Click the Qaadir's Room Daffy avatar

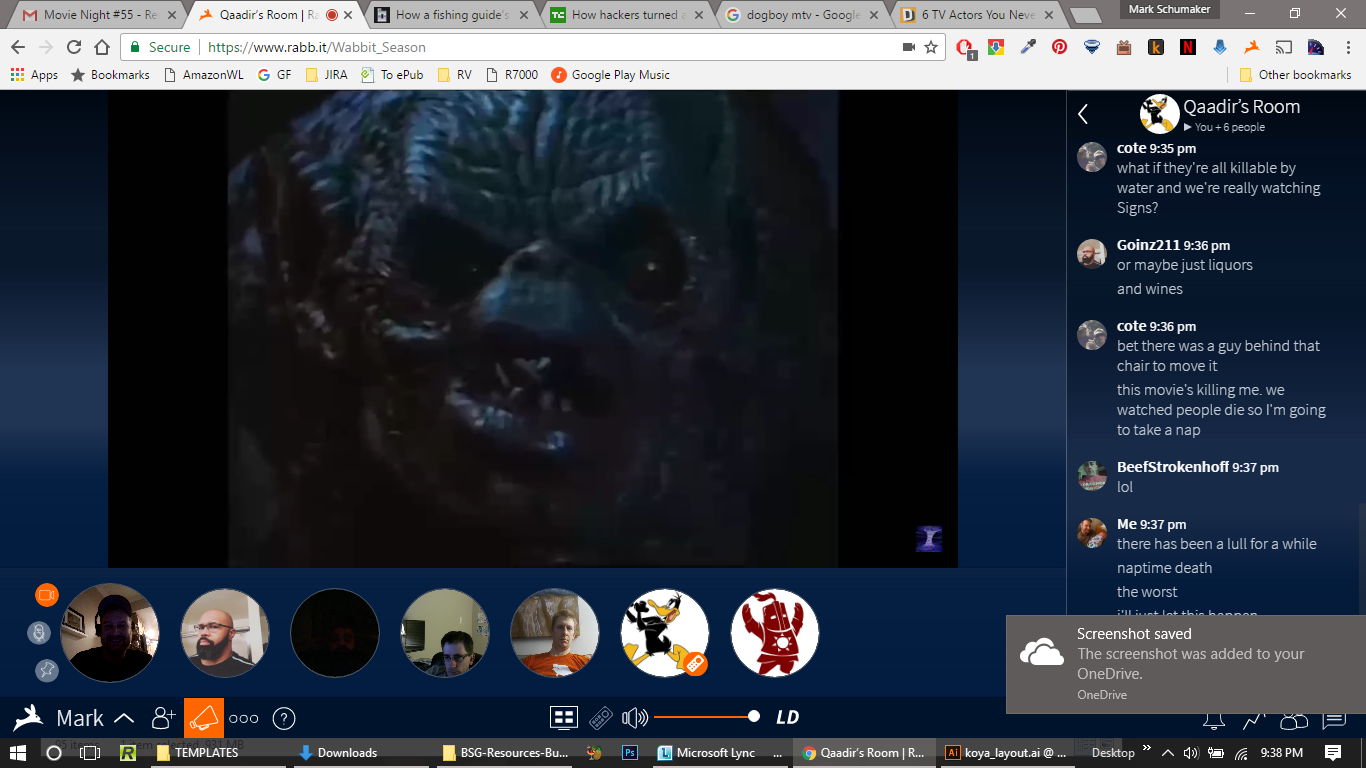click(1160, 114)
